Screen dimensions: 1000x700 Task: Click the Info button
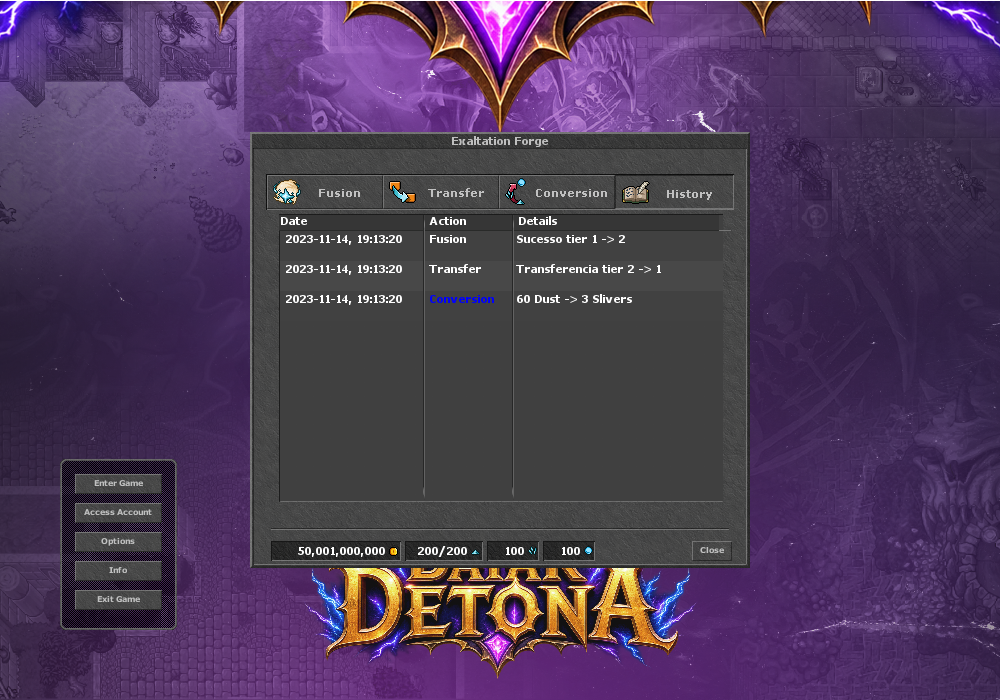tap(118, 570)
